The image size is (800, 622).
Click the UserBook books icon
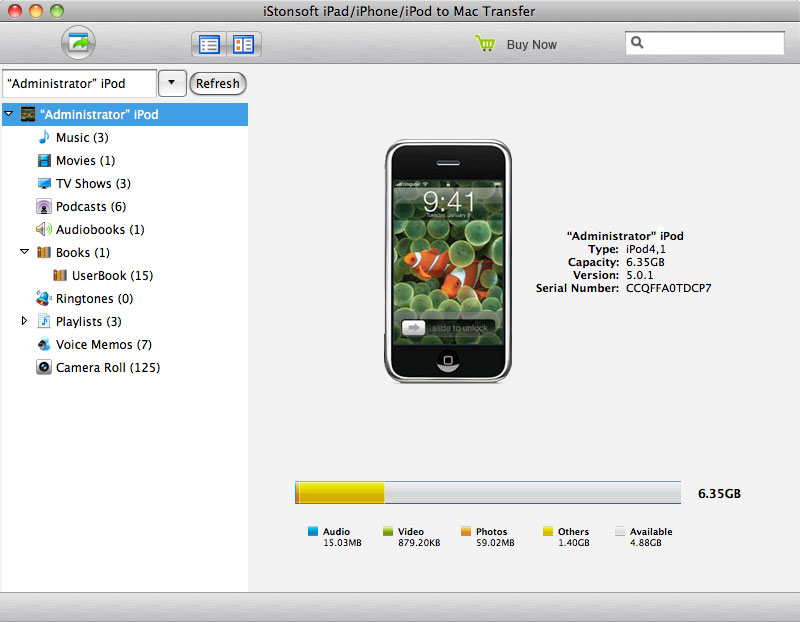[60, 275]
